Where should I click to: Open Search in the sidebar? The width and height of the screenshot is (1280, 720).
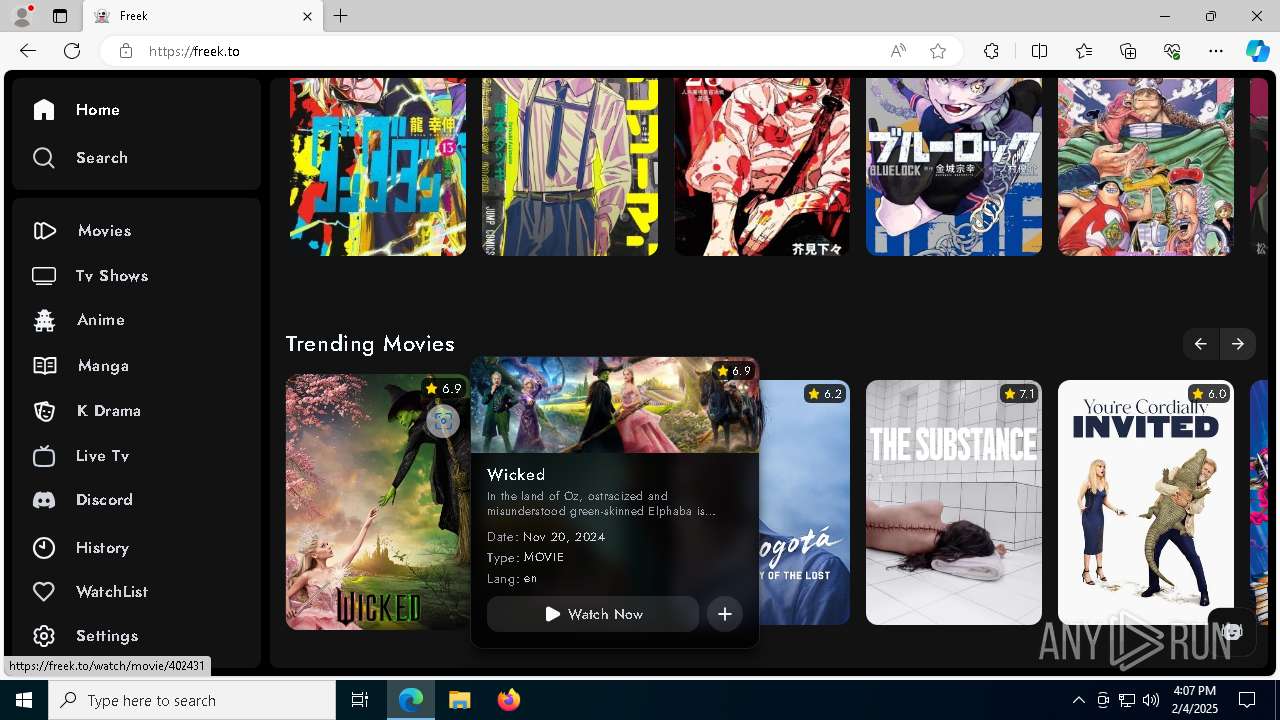[x=80, y=158]
